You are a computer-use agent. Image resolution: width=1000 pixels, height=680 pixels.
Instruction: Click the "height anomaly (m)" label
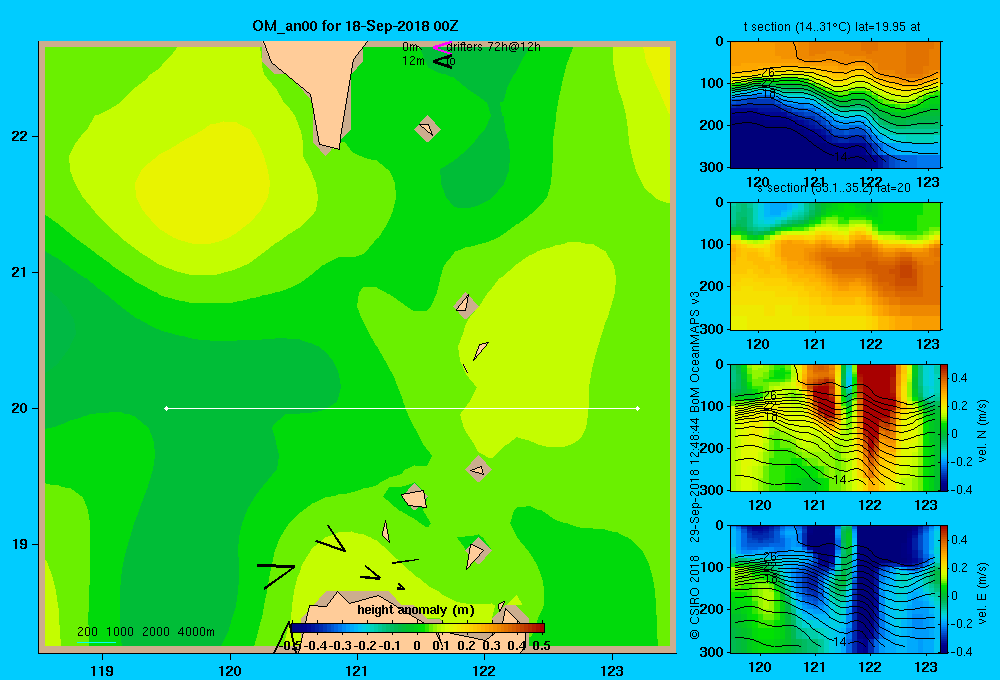[416, 610]
